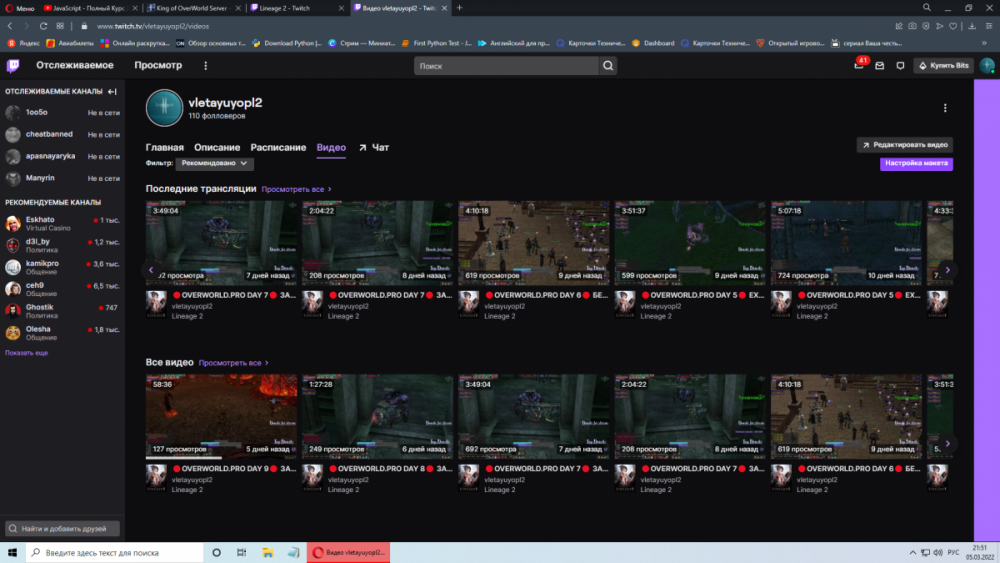Screen dimensions: 1000x563
Task: Open Cortana circle icon on taskbar
Action: [x=216, y=552]
